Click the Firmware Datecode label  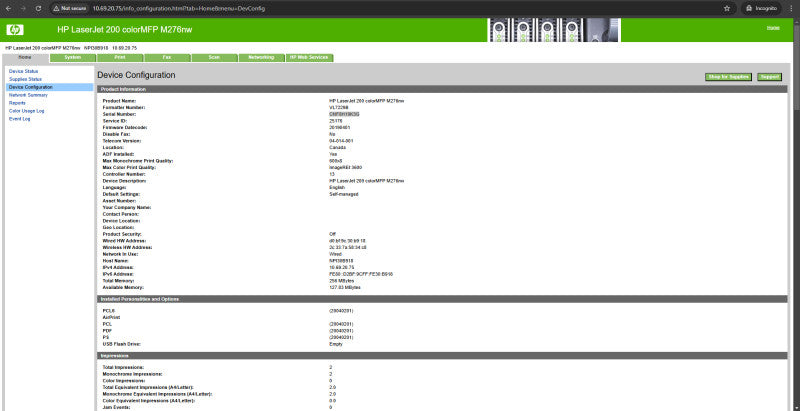(x=125, y=127)
